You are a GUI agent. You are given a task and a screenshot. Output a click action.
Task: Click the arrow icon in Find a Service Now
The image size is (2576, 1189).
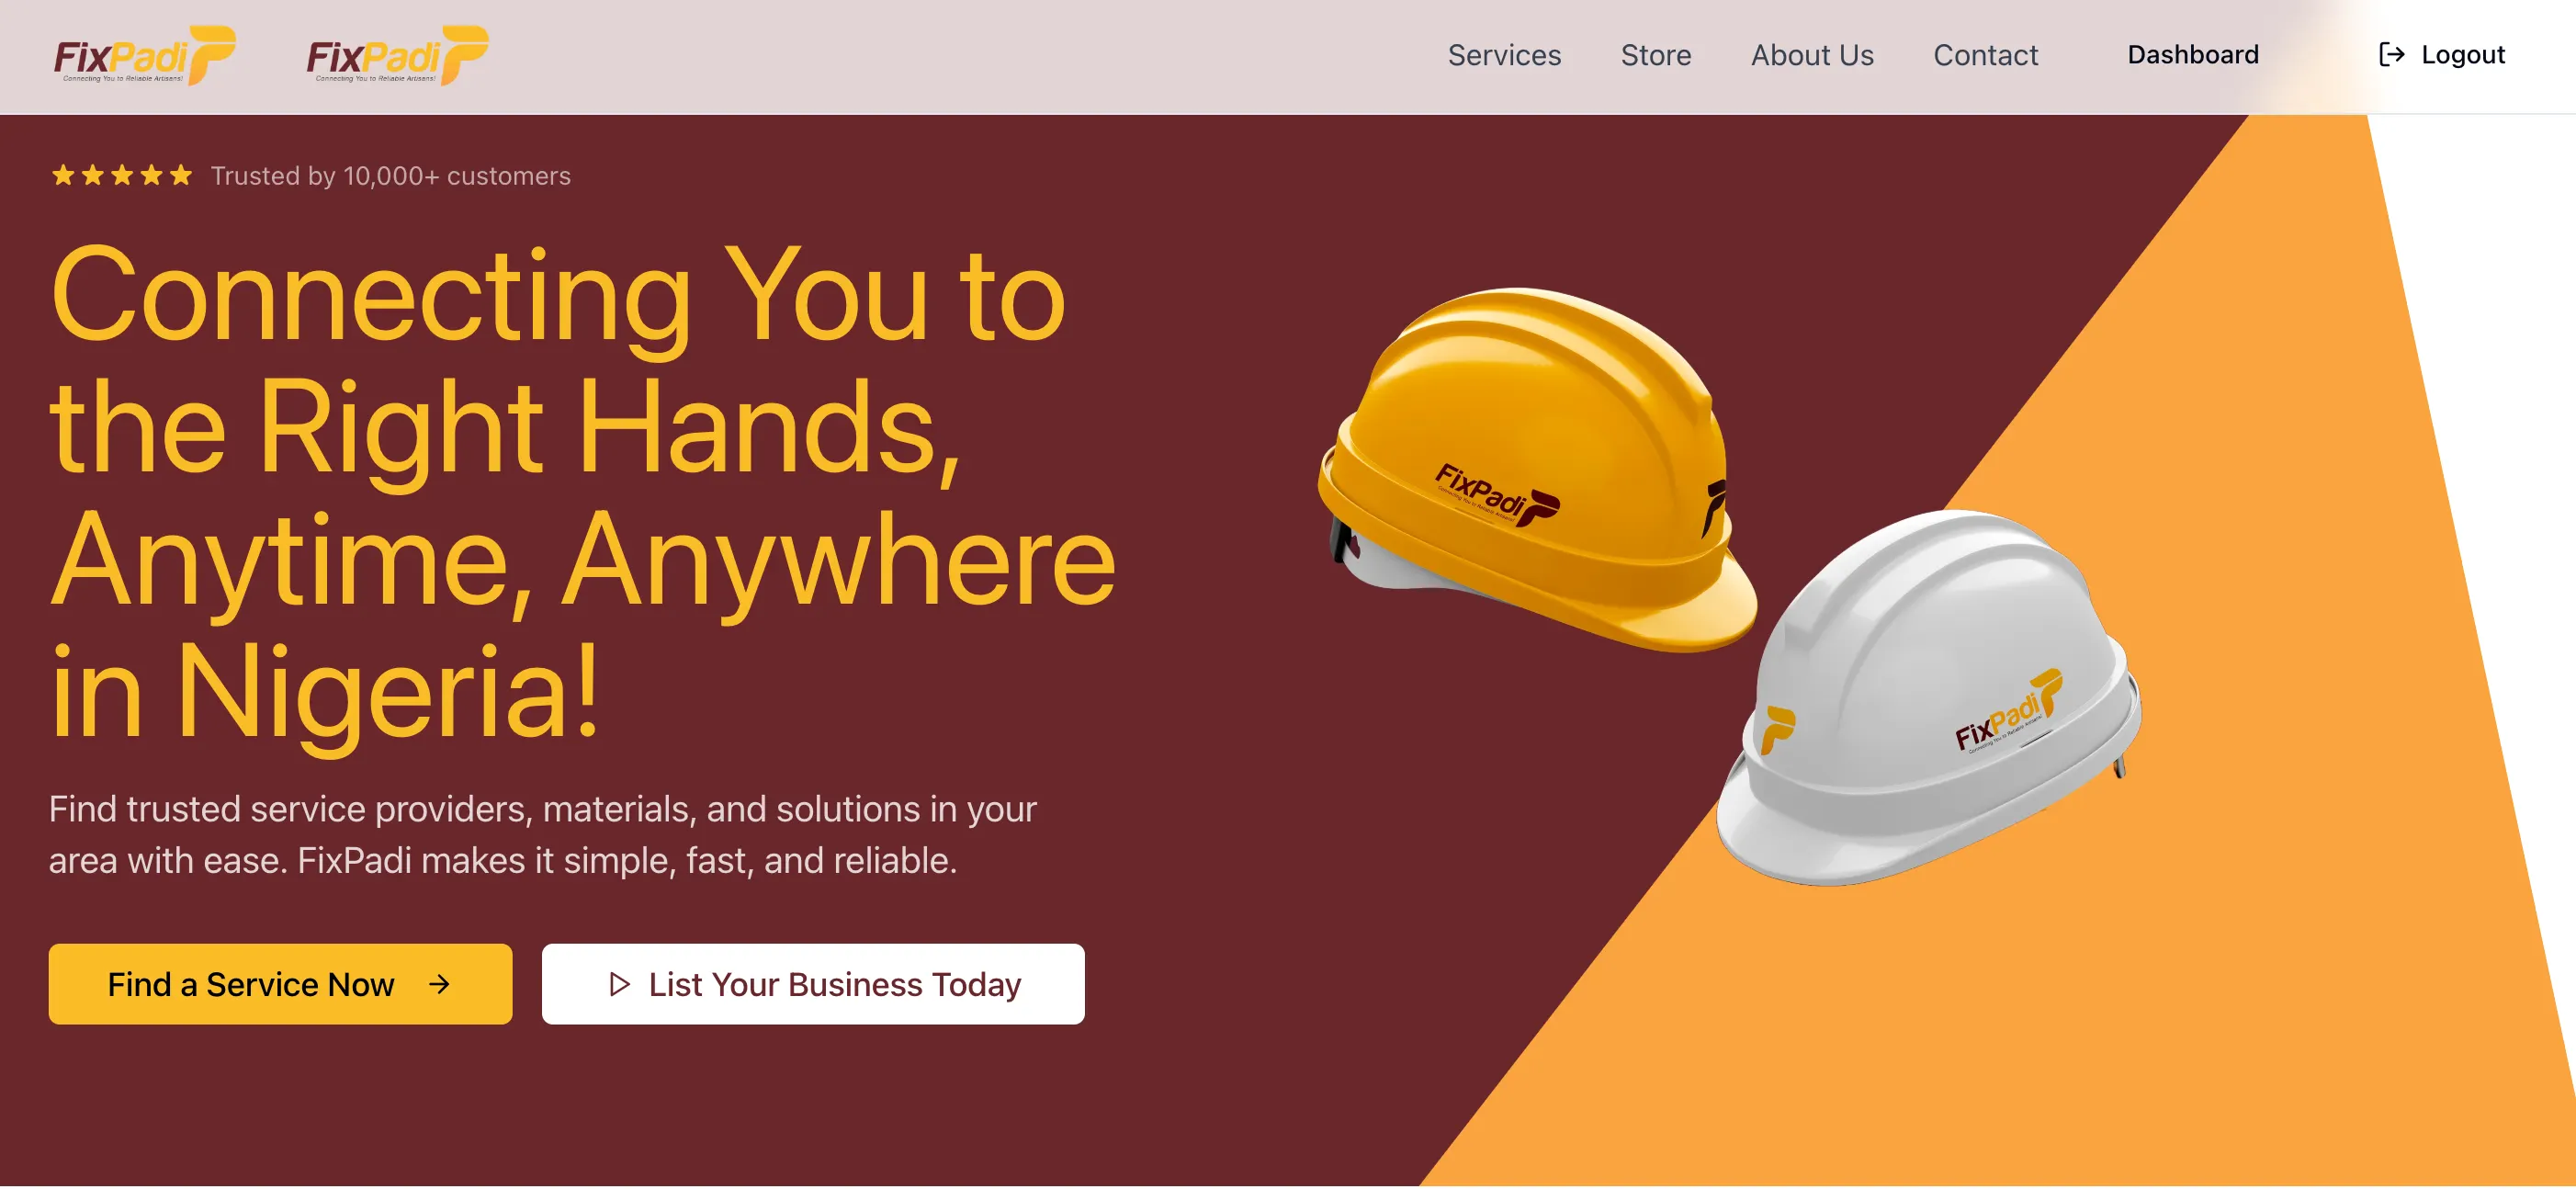tap(439, 985)
